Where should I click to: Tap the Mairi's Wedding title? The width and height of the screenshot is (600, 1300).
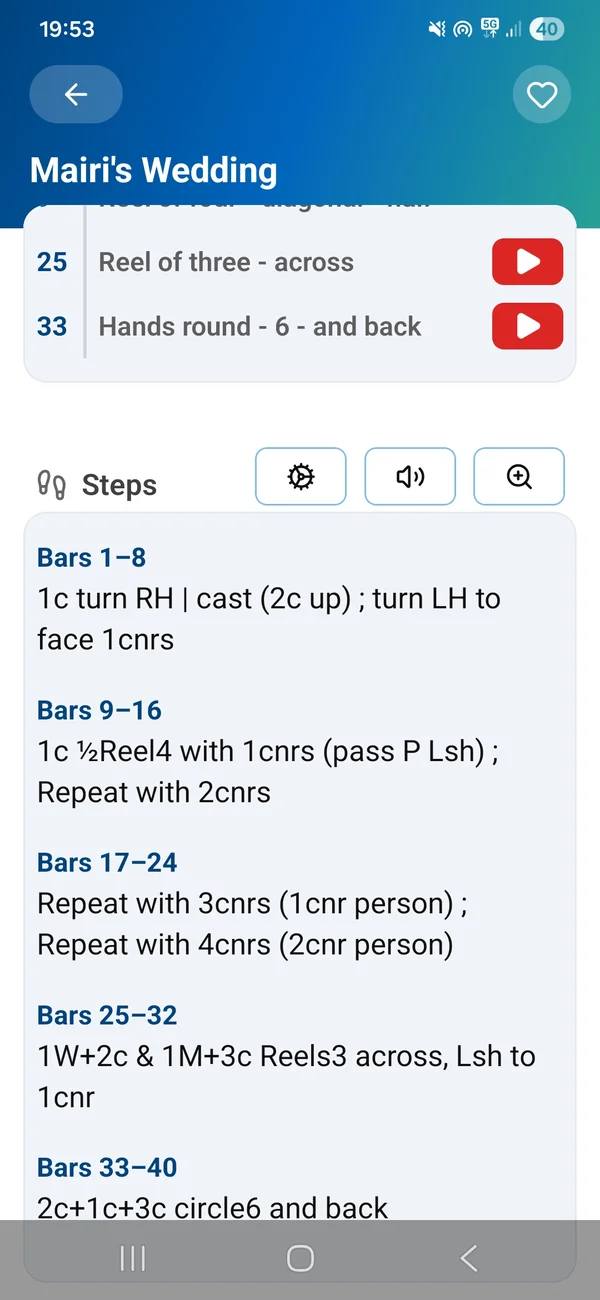coord(155,171)
